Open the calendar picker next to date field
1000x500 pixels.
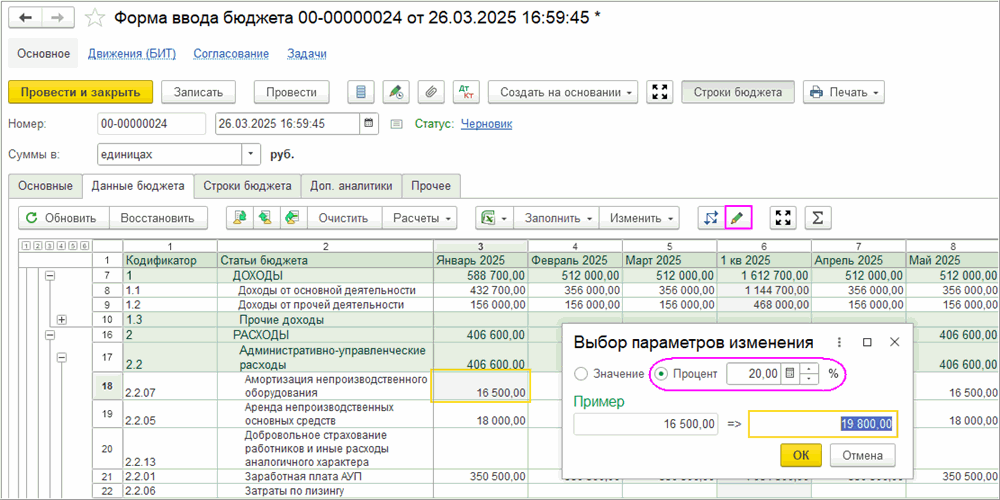(369, 124)
